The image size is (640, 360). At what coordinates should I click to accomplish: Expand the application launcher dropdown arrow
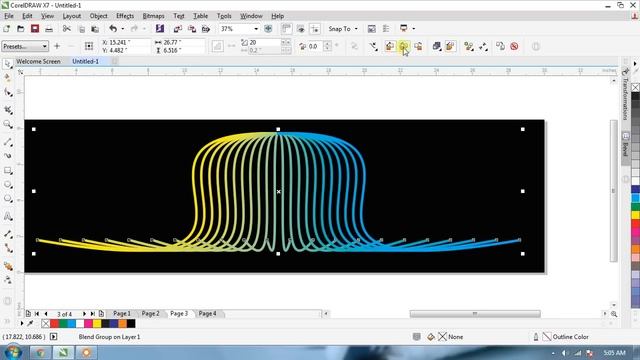click(x=413, y=29)
